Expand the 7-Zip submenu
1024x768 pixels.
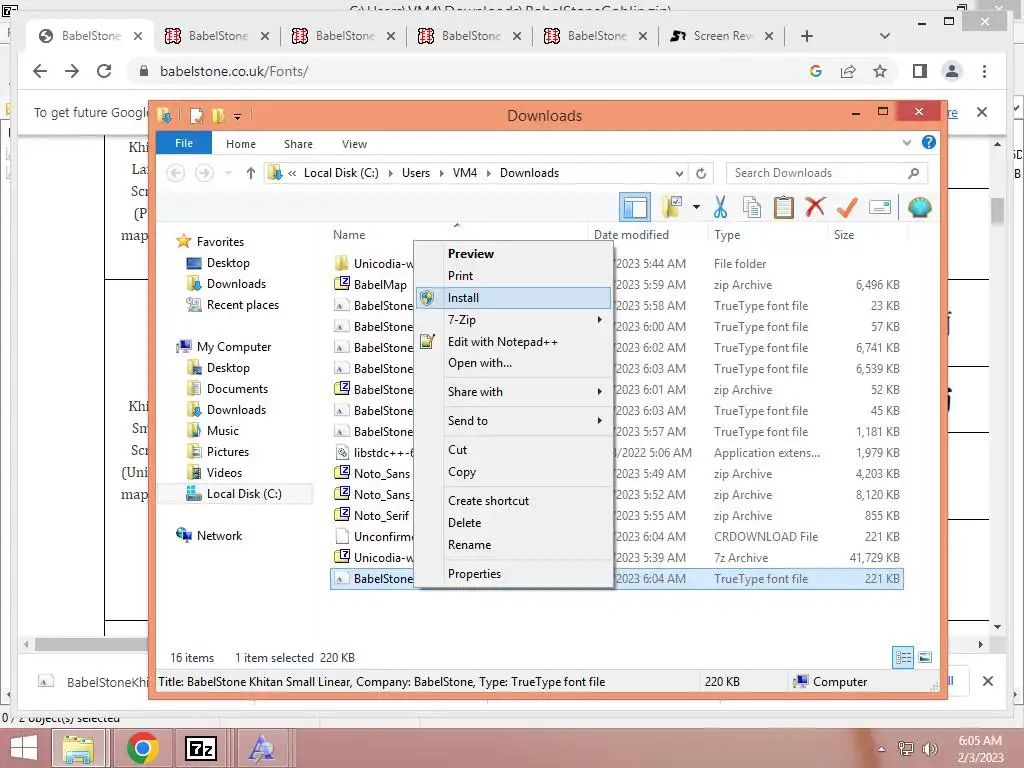click(514, 319)
